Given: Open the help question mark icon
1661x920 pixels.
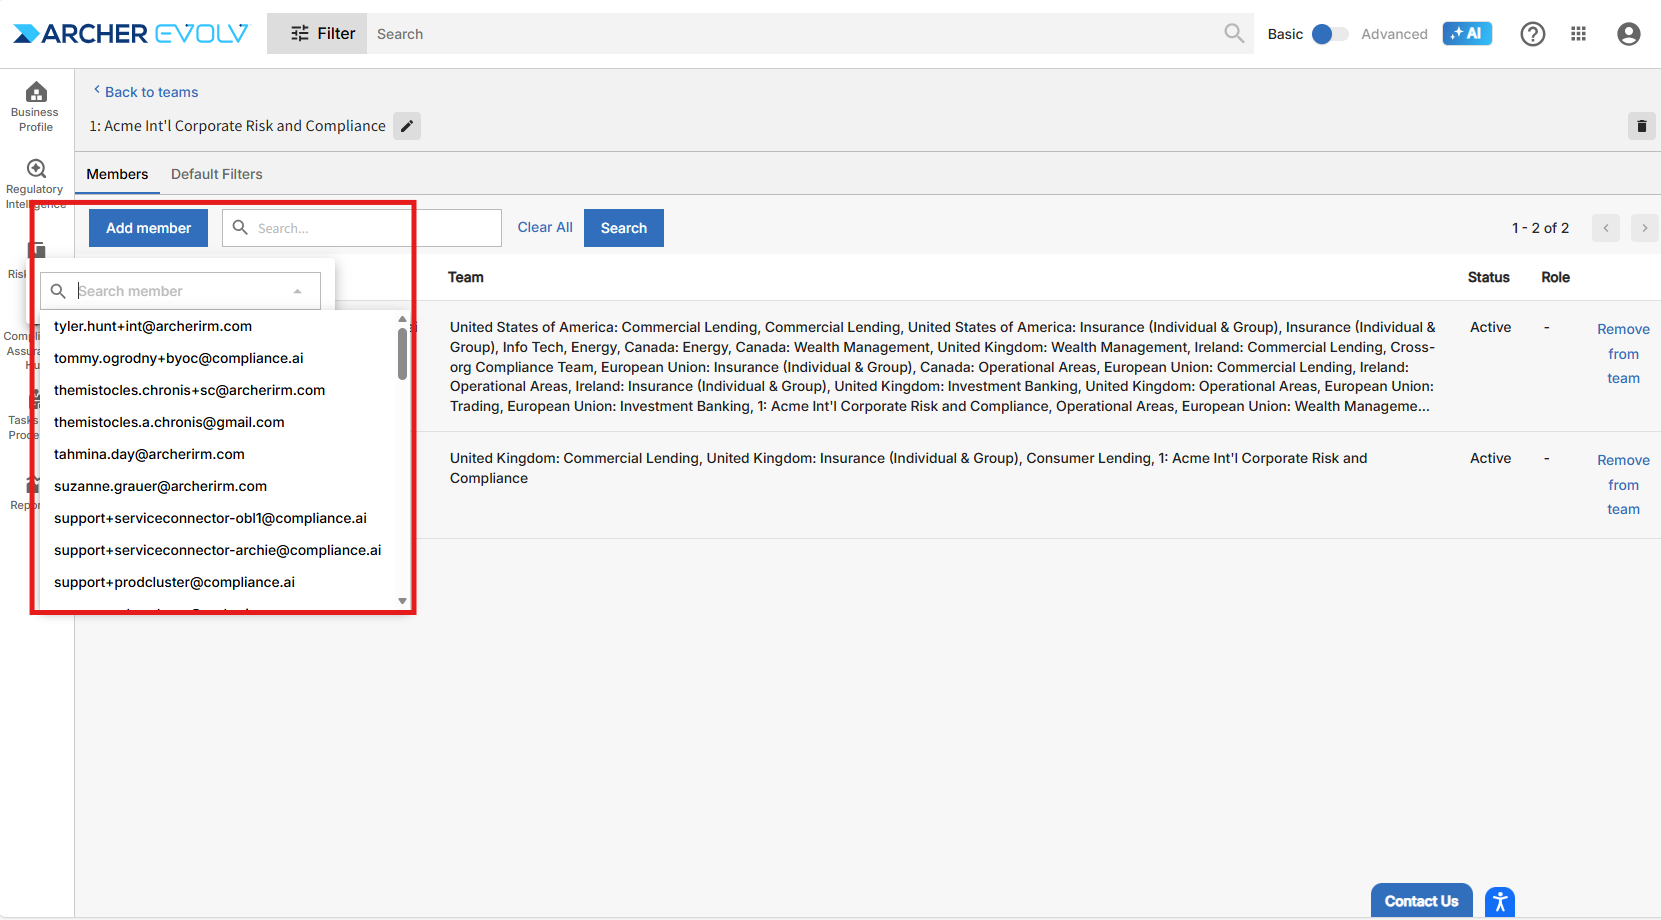Looking at the screenshot, I should (x=1532, y=34).
